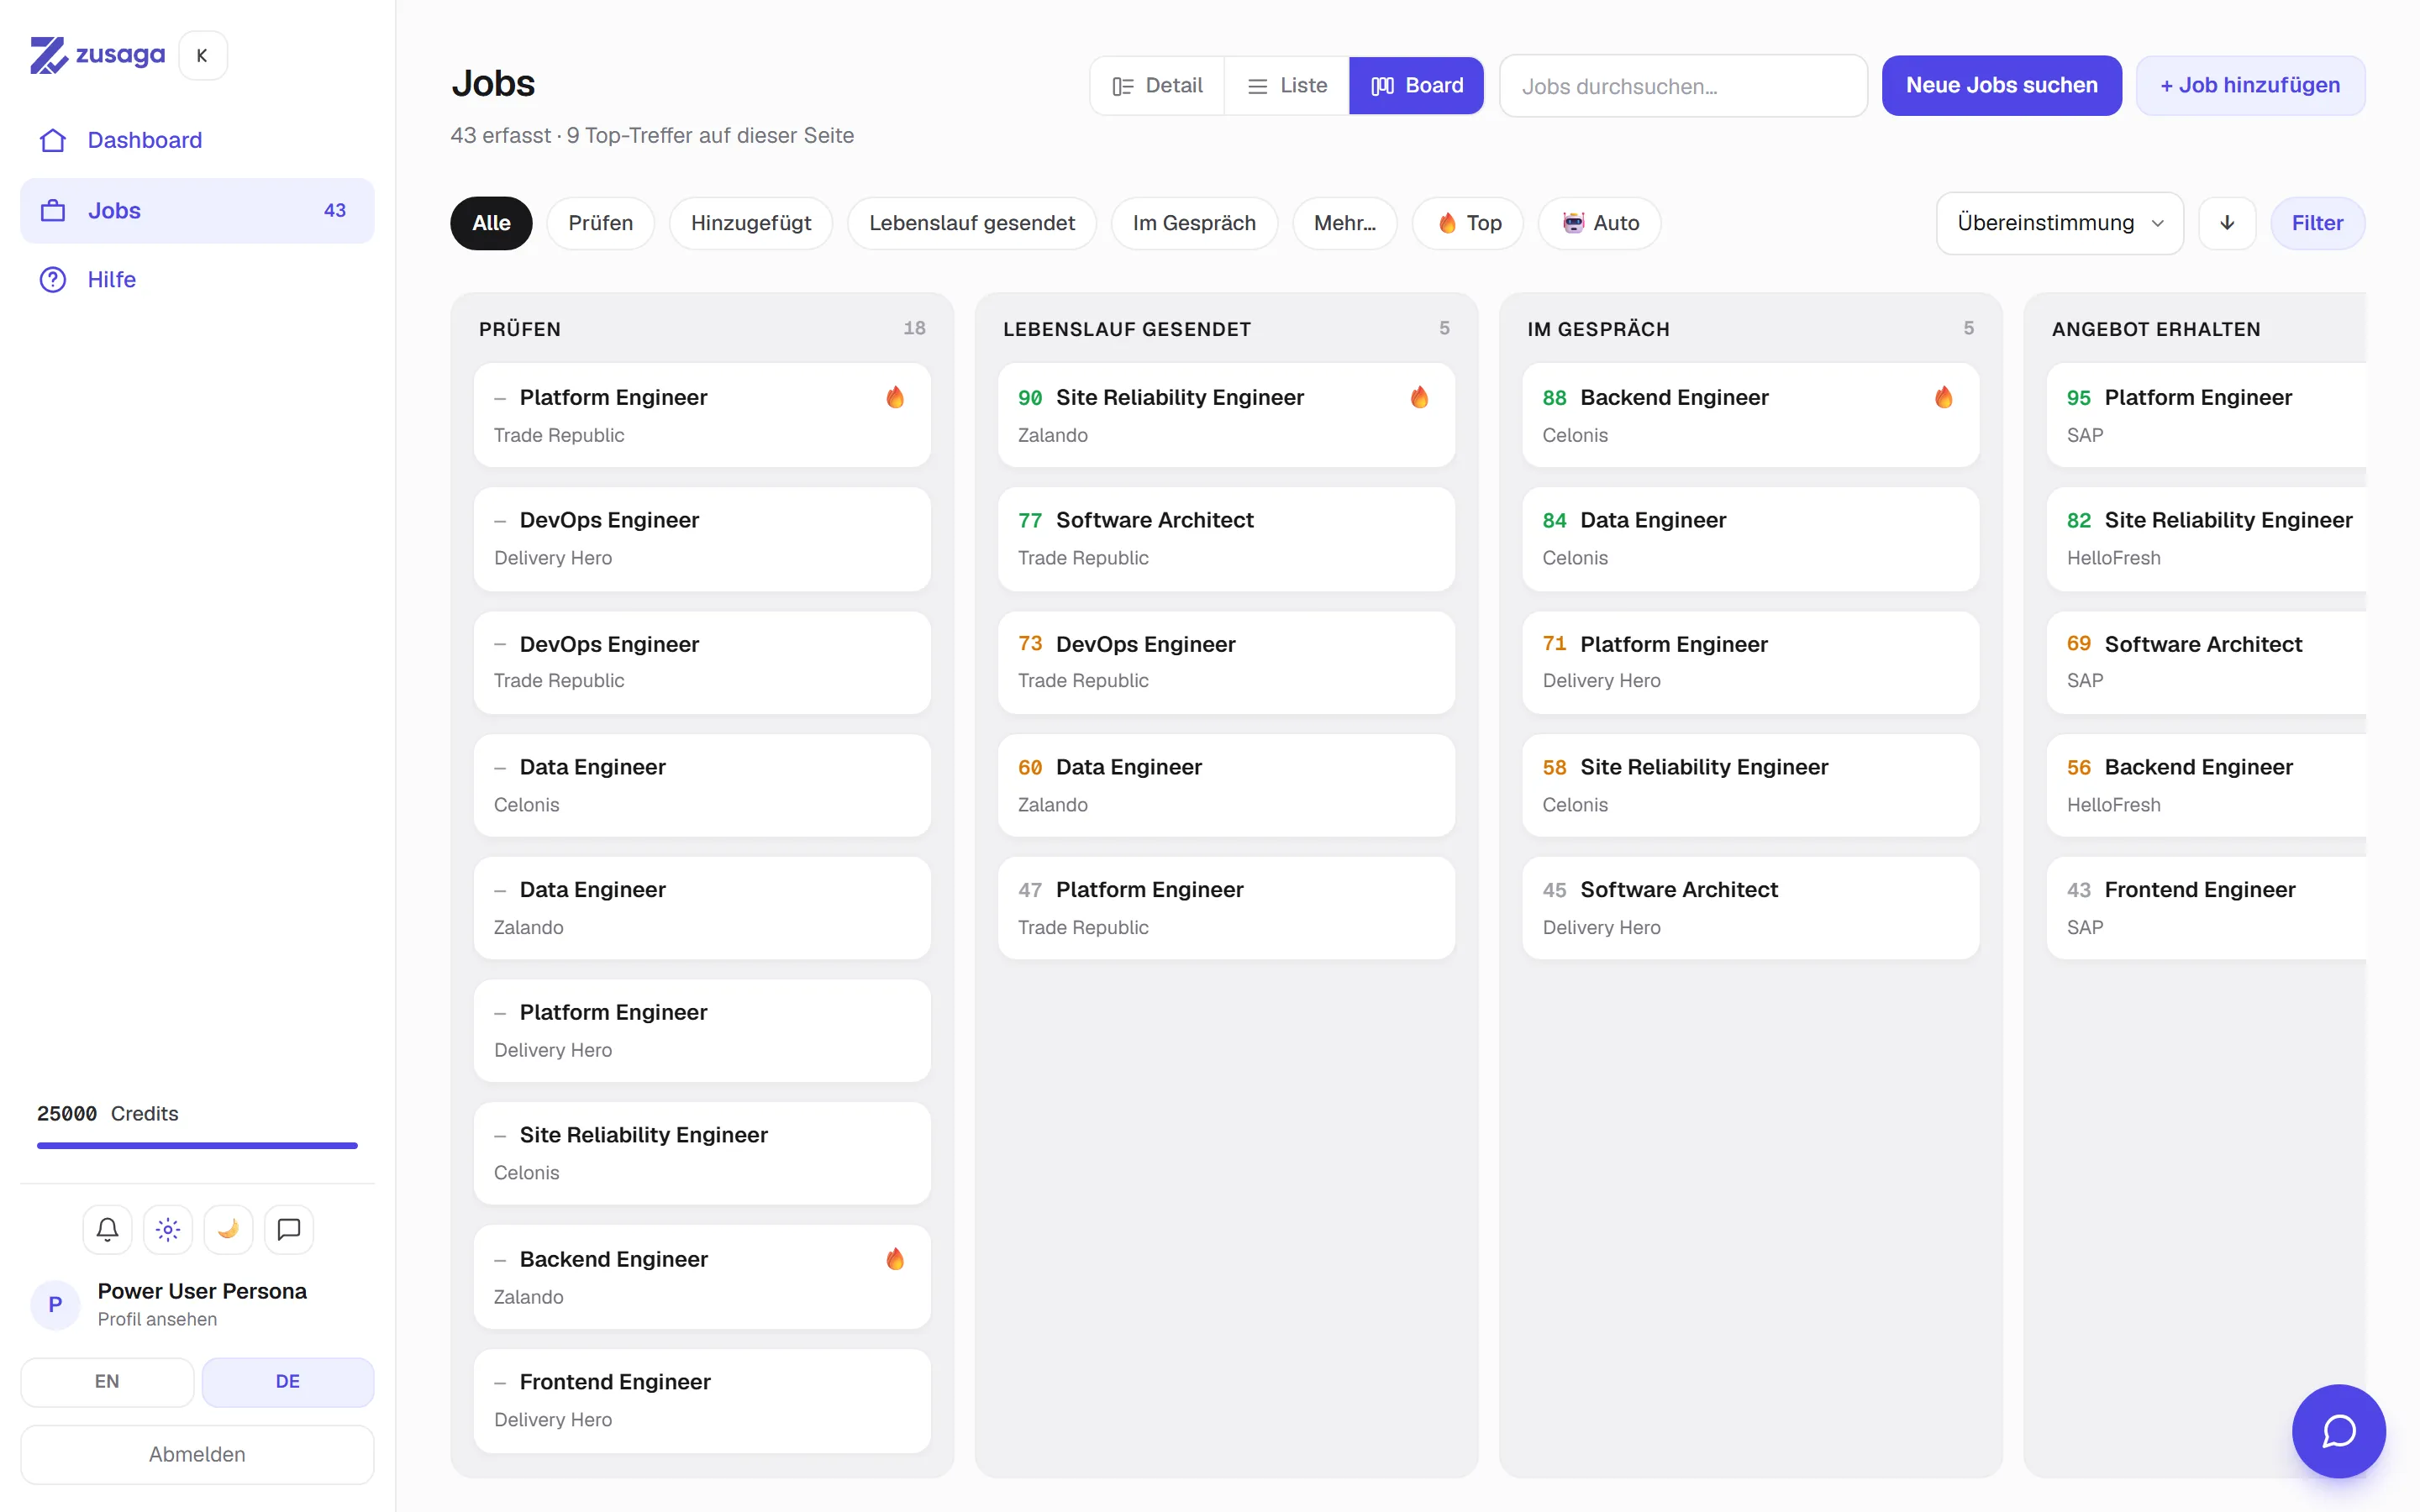Open Platform Engineer card scored 47
The image size is (2420, 1512).
1226,908
